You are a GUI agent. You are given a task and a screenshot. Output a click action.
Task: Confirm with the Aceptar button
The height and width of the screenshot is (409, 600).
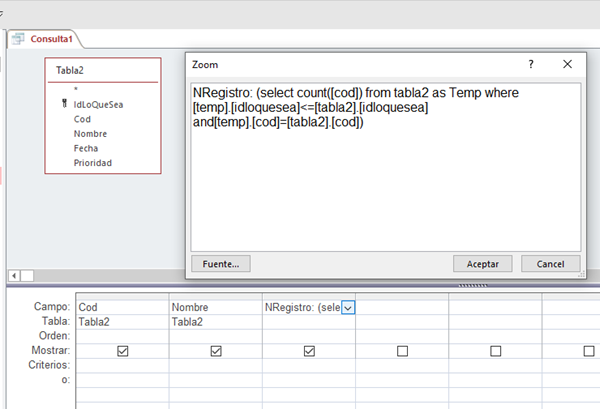[483, 264]
